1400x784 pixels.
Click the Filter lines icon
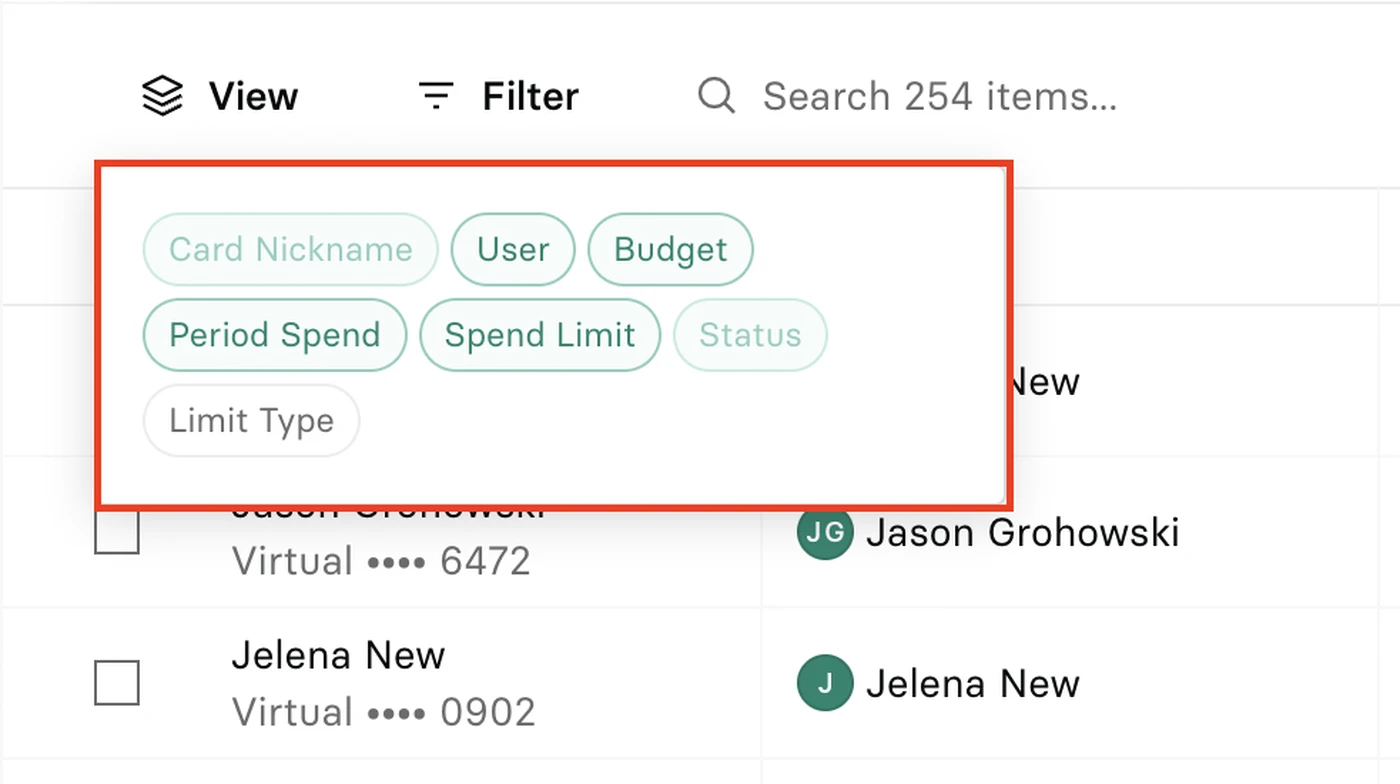[x=436, y=96]
